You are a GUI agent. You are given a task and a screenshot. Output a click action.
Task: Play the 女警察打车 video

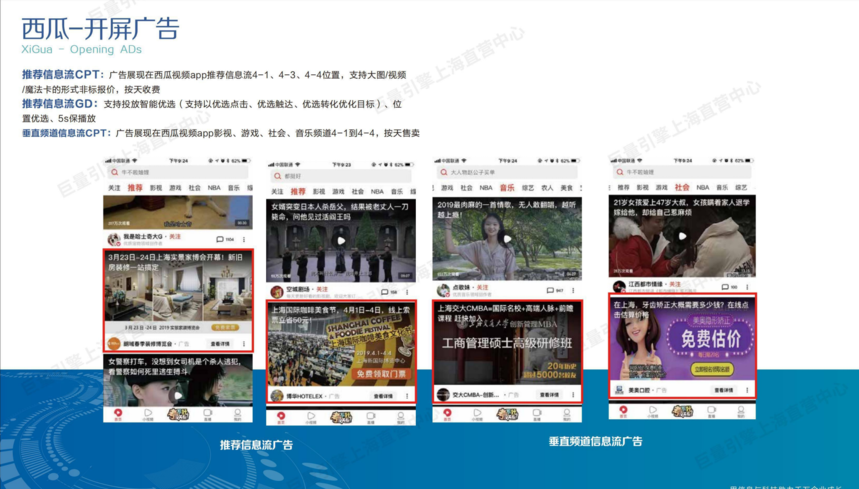pyautogui.click(x=176, y=394)
